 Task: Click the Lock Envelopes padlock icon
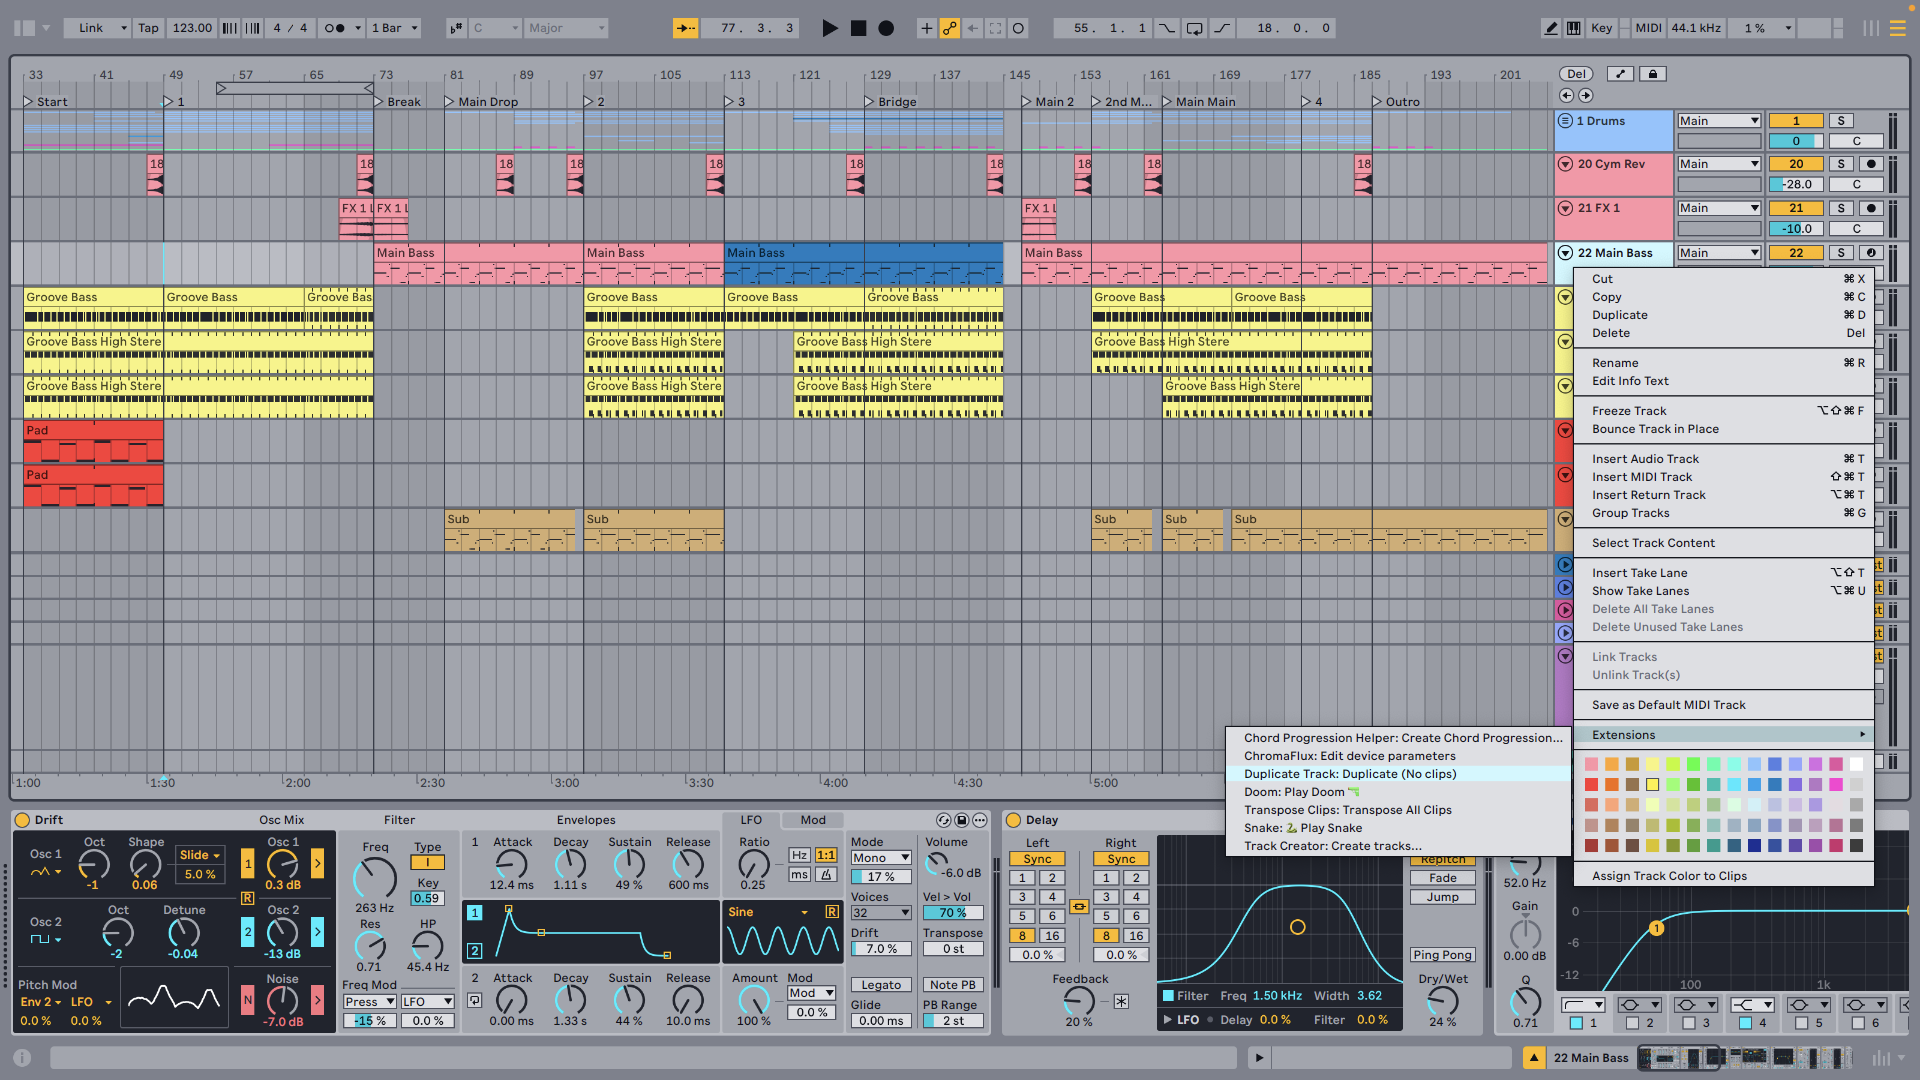[1652, 74]
